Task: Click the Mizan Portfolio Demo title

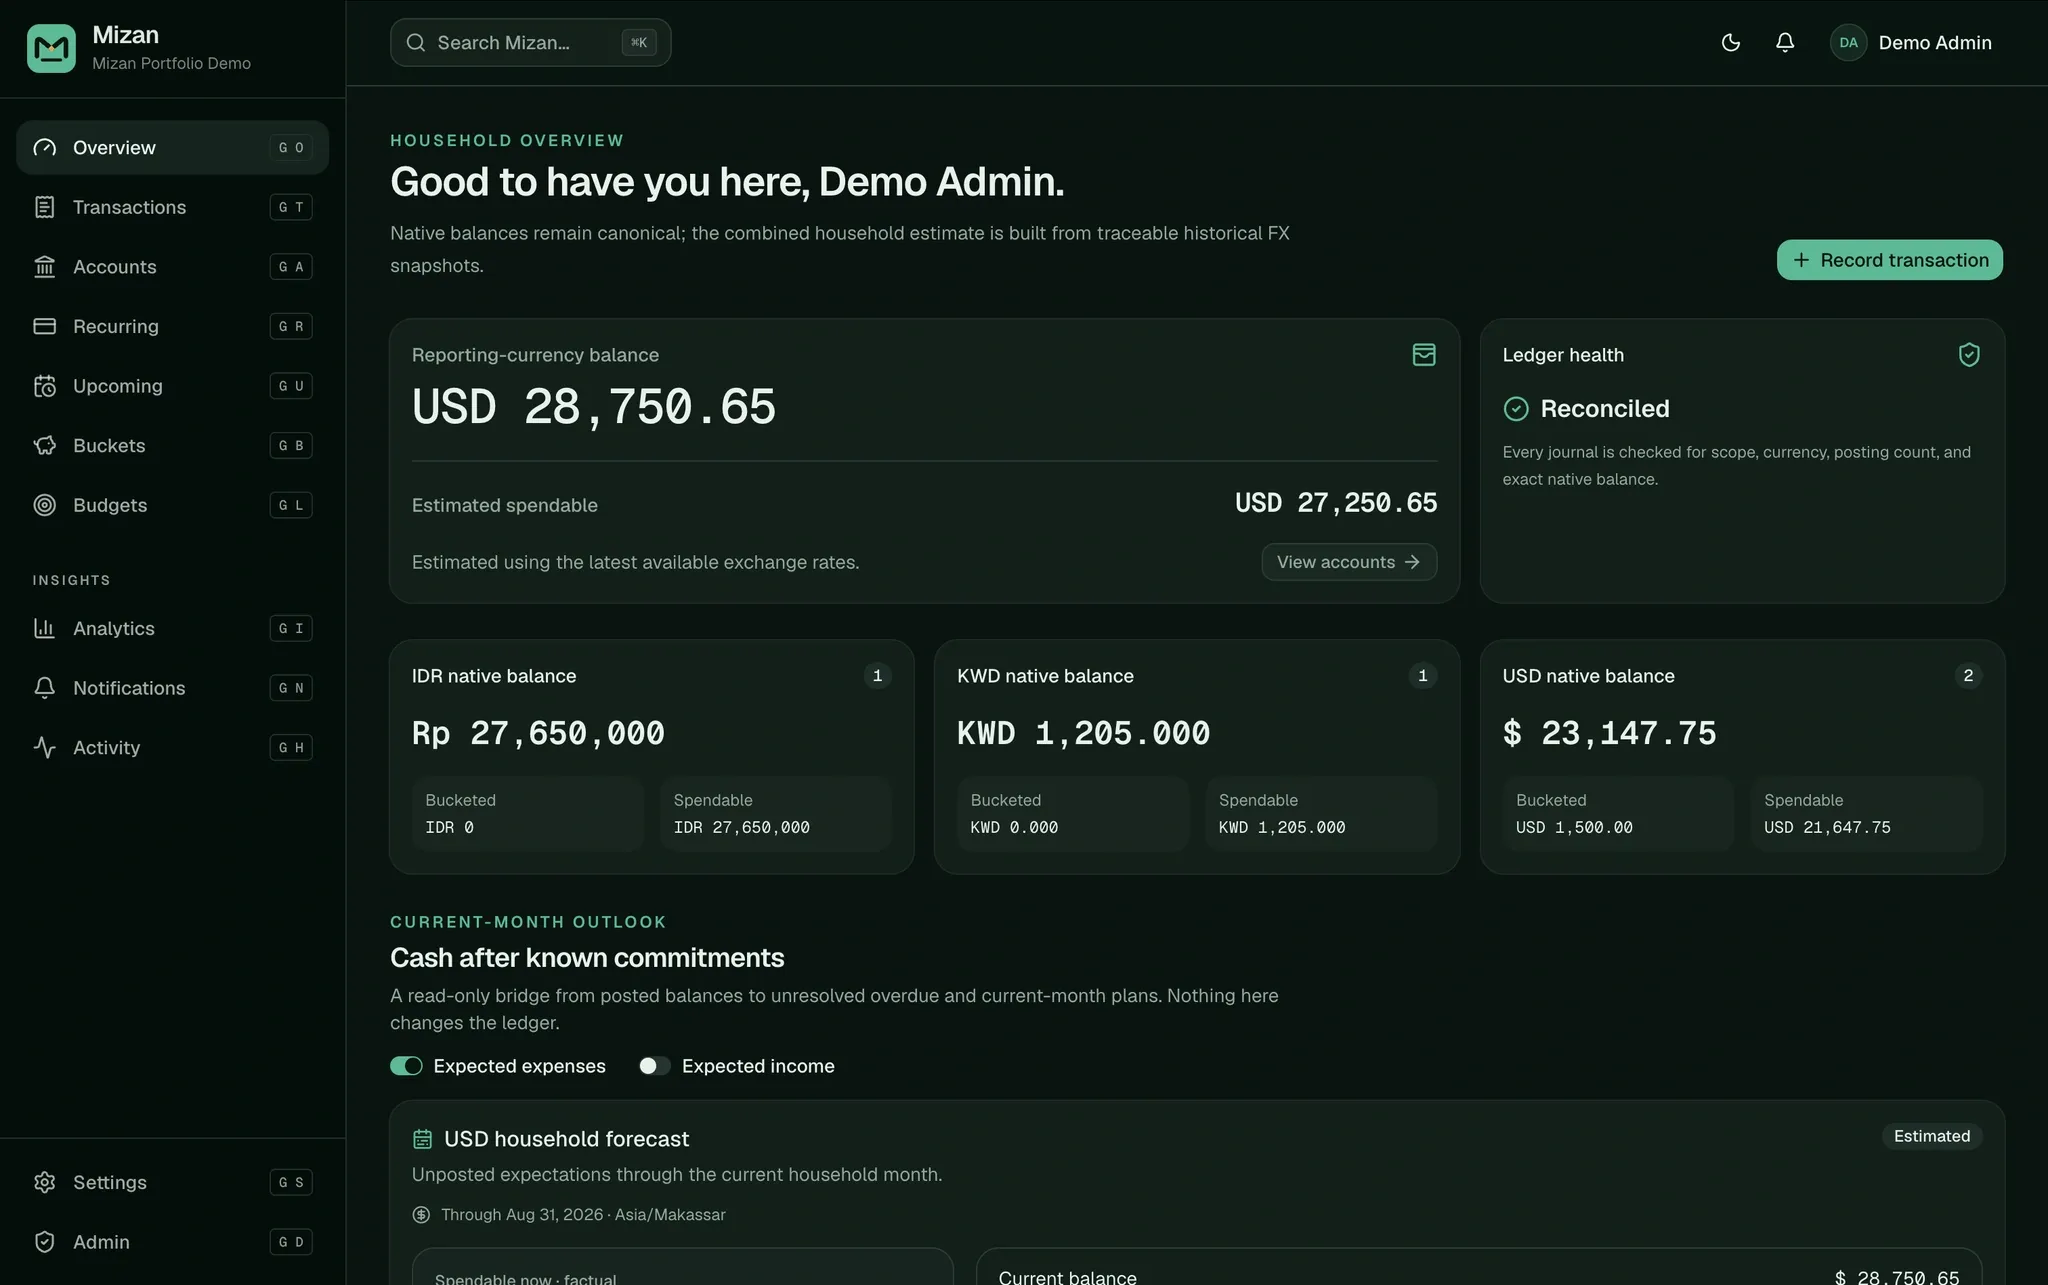Action: tap(171, 63)
